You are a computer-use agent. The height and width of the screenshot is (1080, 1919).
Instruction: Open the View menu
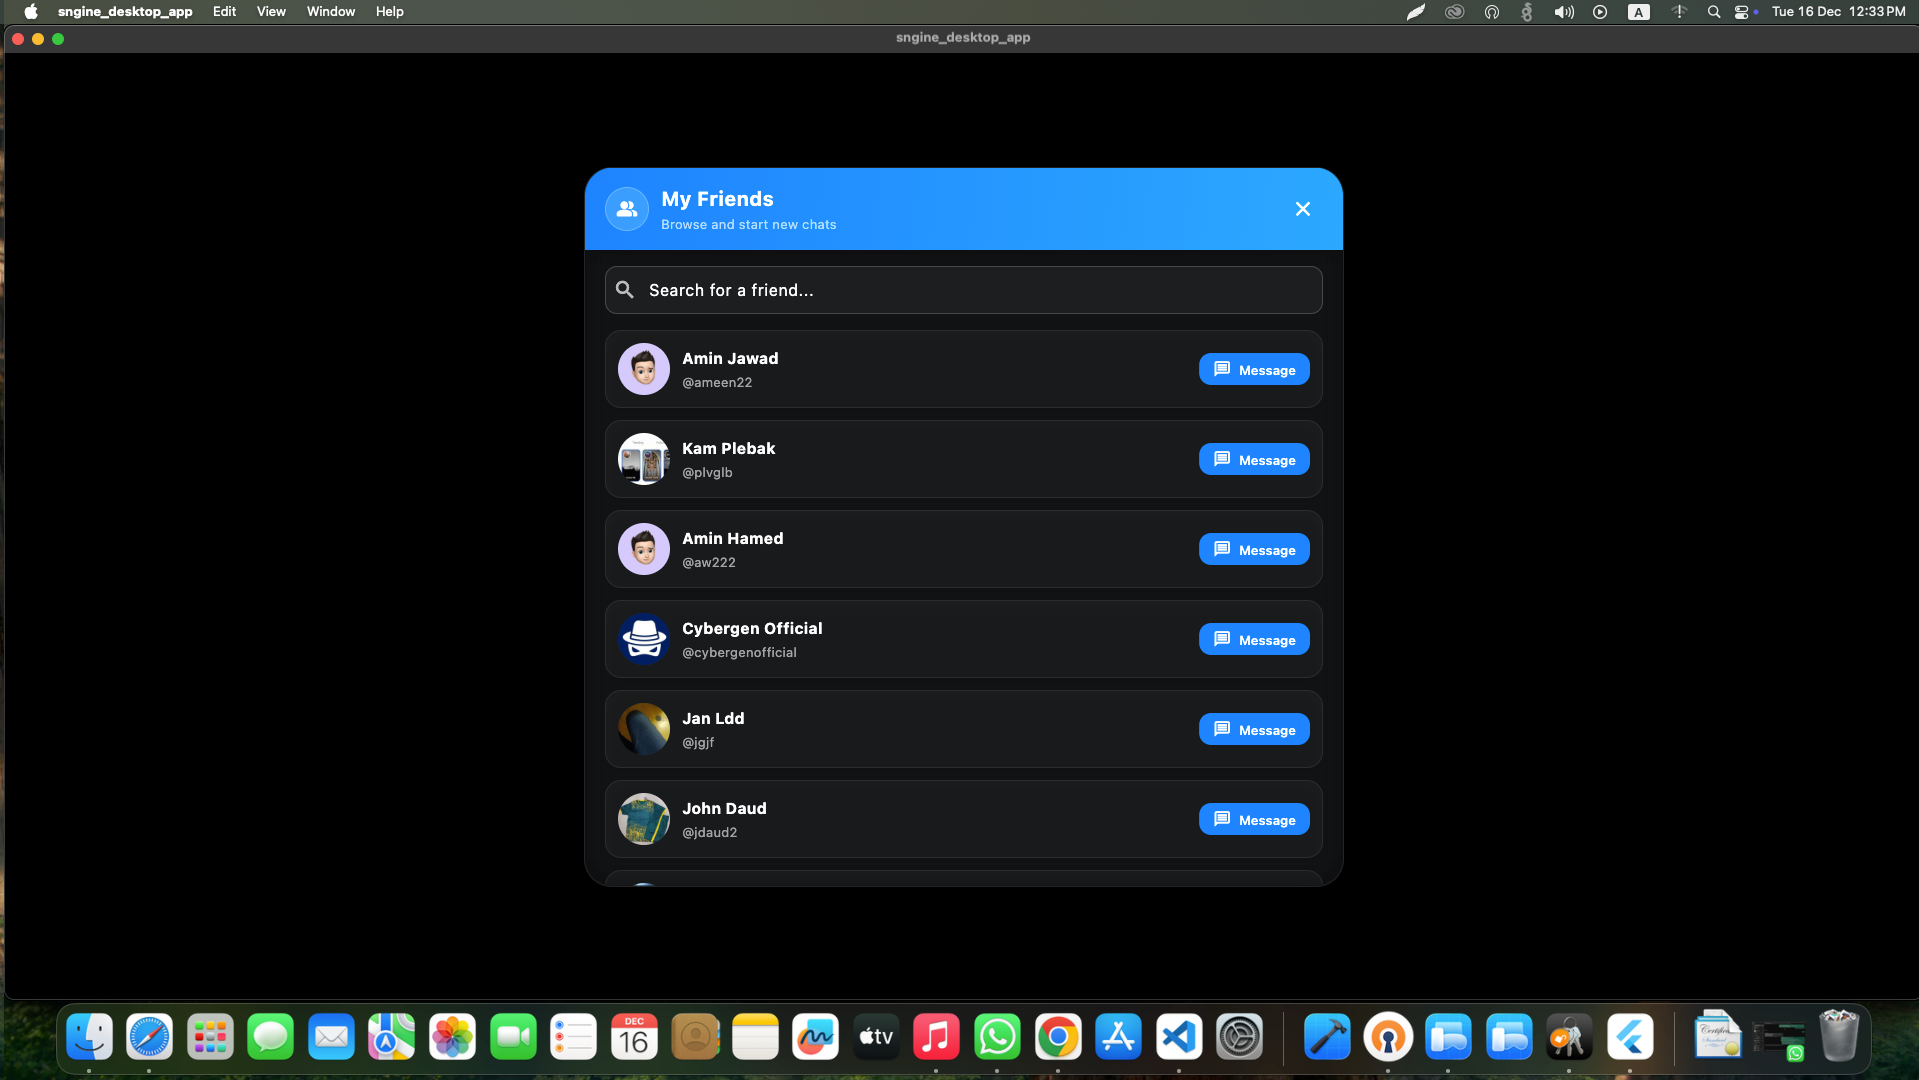pyautogui.click(x=271, y=11)
